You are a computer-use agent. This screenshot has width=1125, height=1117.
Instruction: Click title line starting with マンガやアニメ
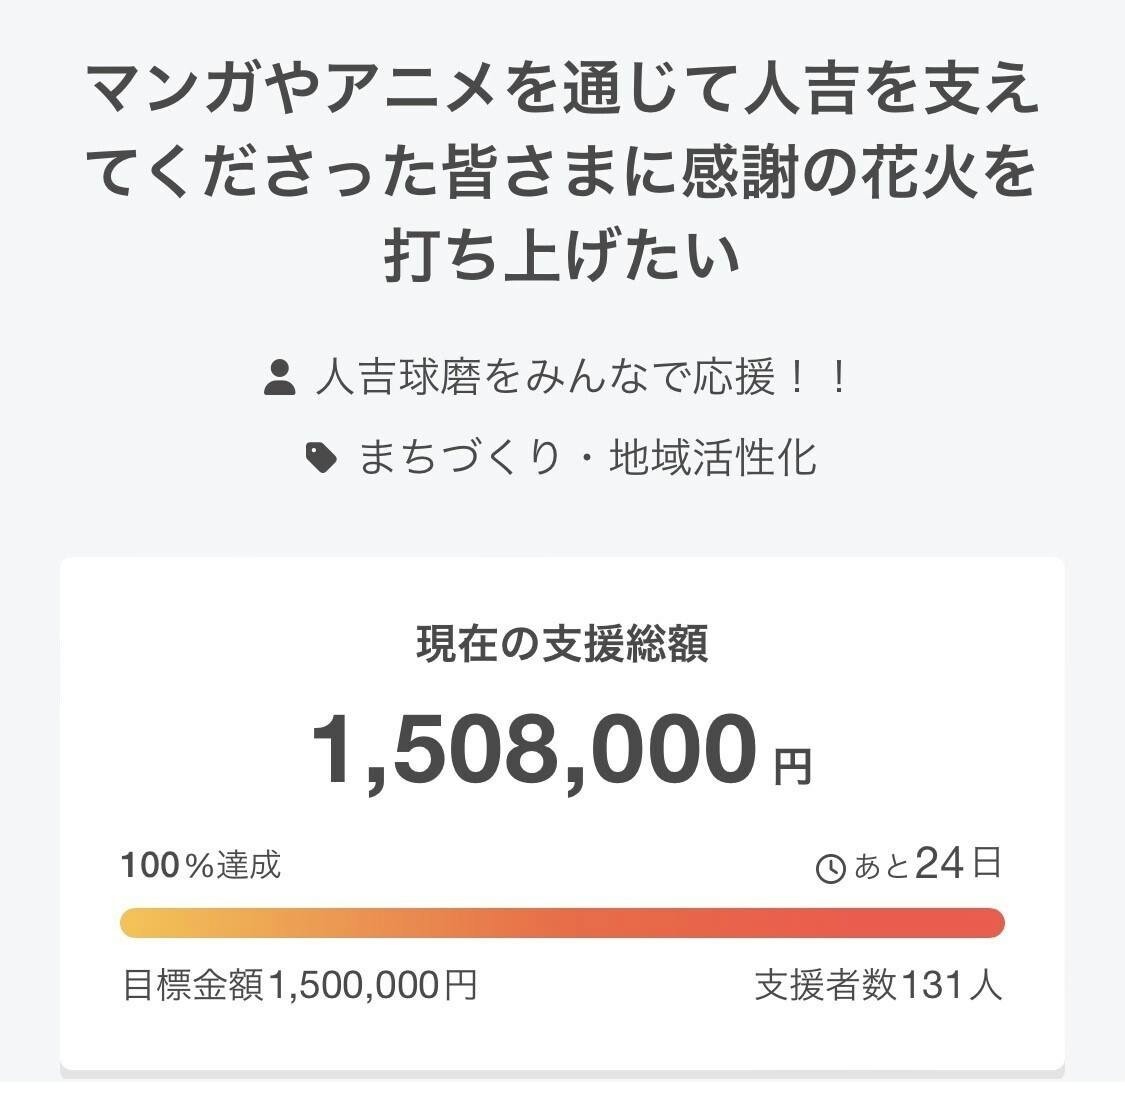click(x=563, y=92)
